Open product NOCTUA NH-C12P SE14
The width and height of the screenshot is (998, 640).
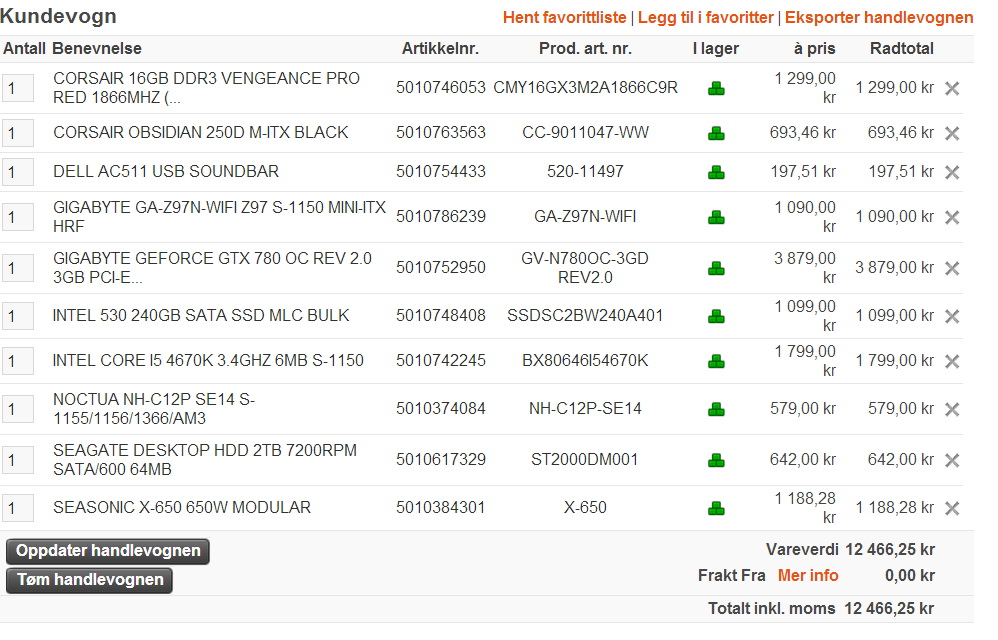click(x=153, y=409)
